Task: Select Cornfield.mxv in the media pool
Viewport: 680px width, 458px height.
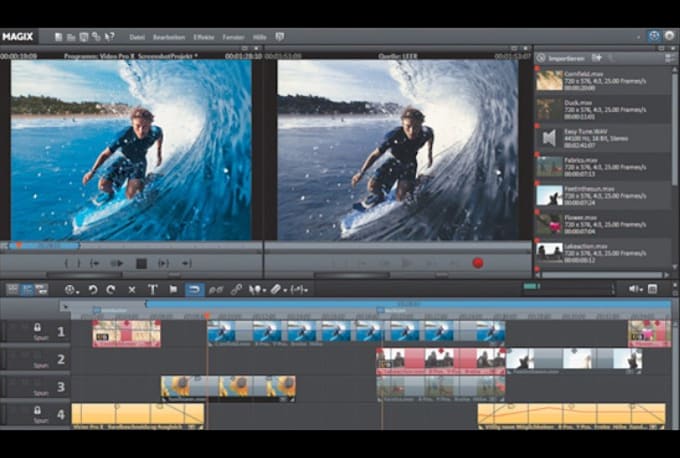Action: [x=603, y=81]
